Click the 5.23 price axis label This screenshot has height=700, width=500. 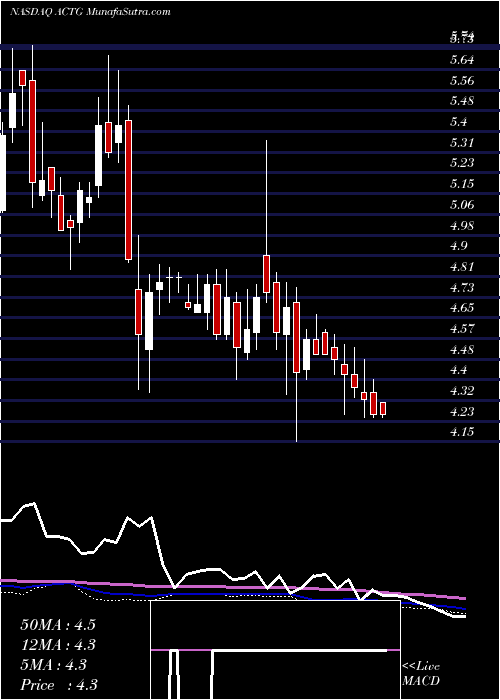pos(462,162)
